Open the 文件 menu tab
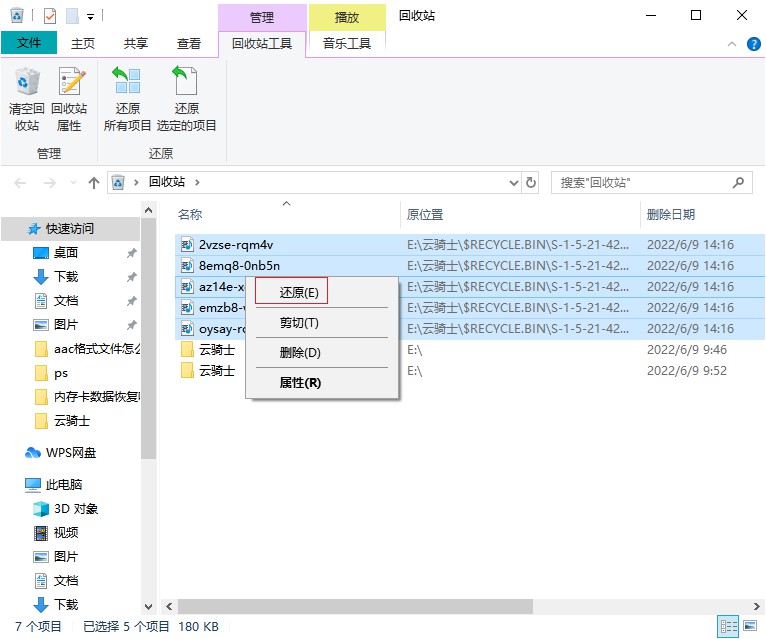 click(29, 43)
